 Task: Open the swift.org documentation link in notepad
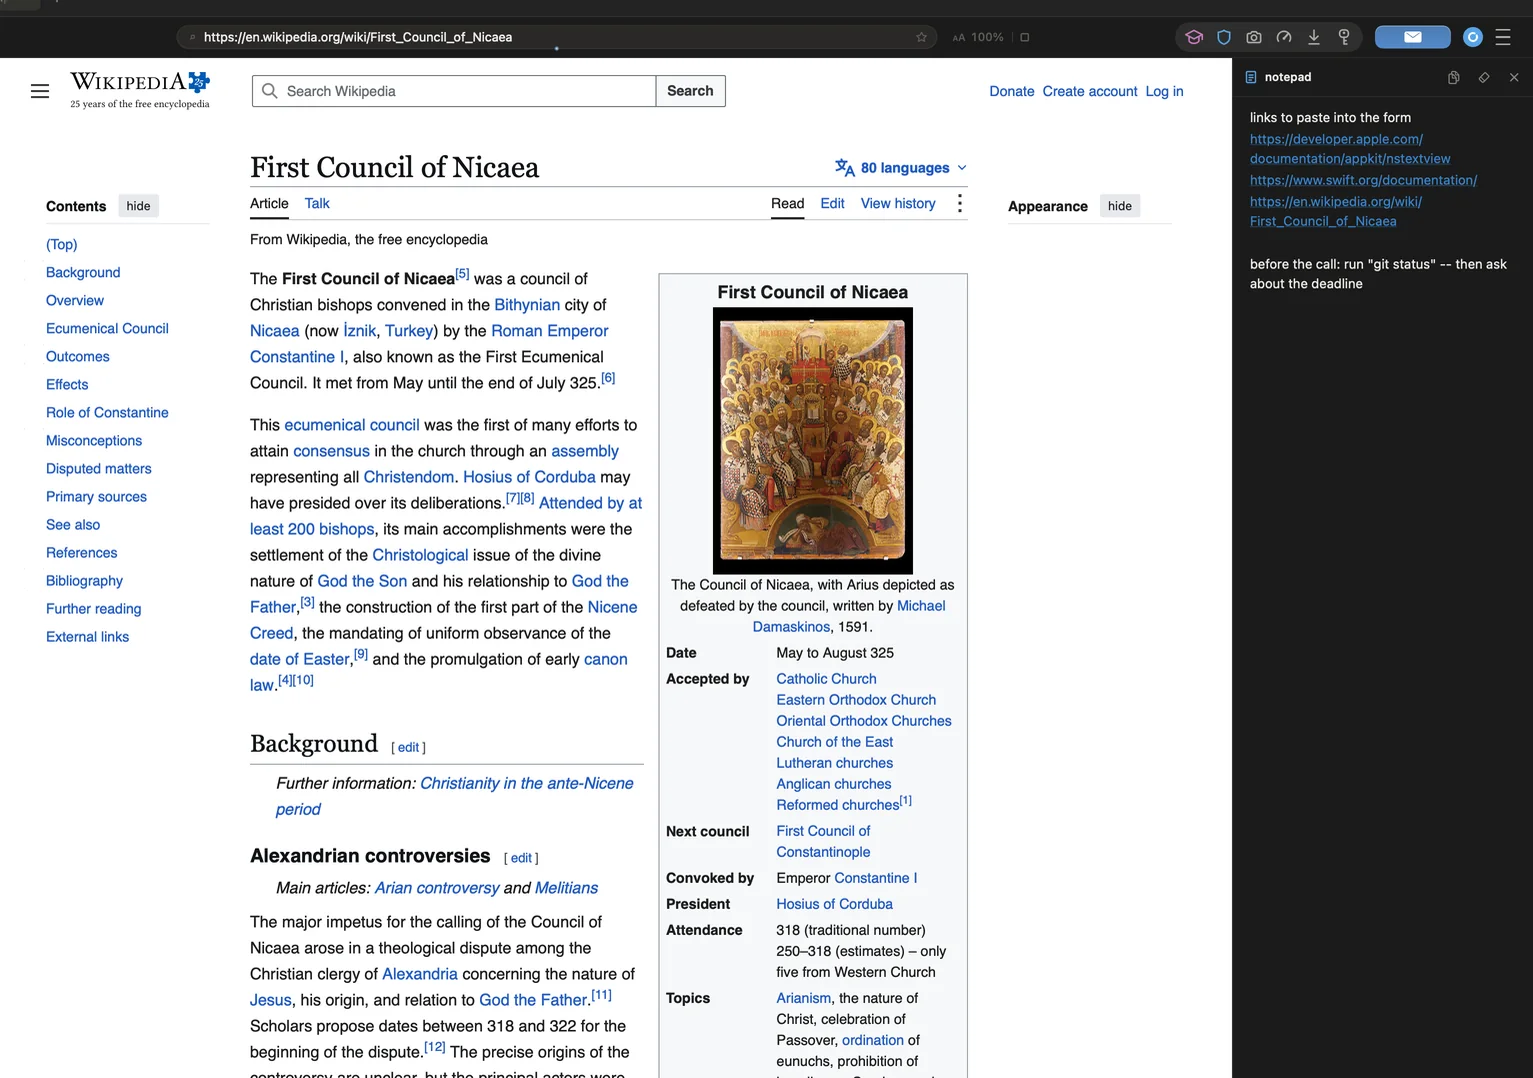coord(1363,180)
